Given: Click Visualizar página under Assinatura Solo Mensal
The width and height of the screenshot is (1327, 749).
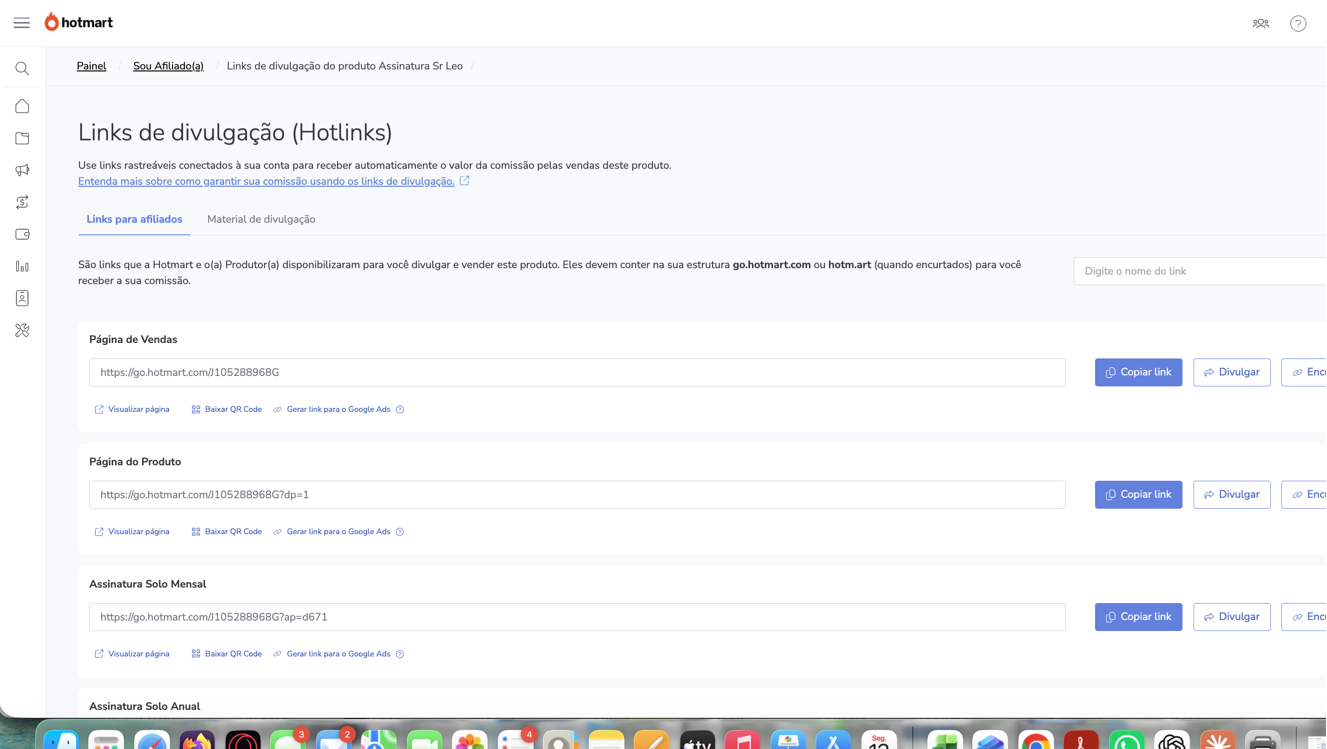Looking at the screenshot, I should [132, 654].
